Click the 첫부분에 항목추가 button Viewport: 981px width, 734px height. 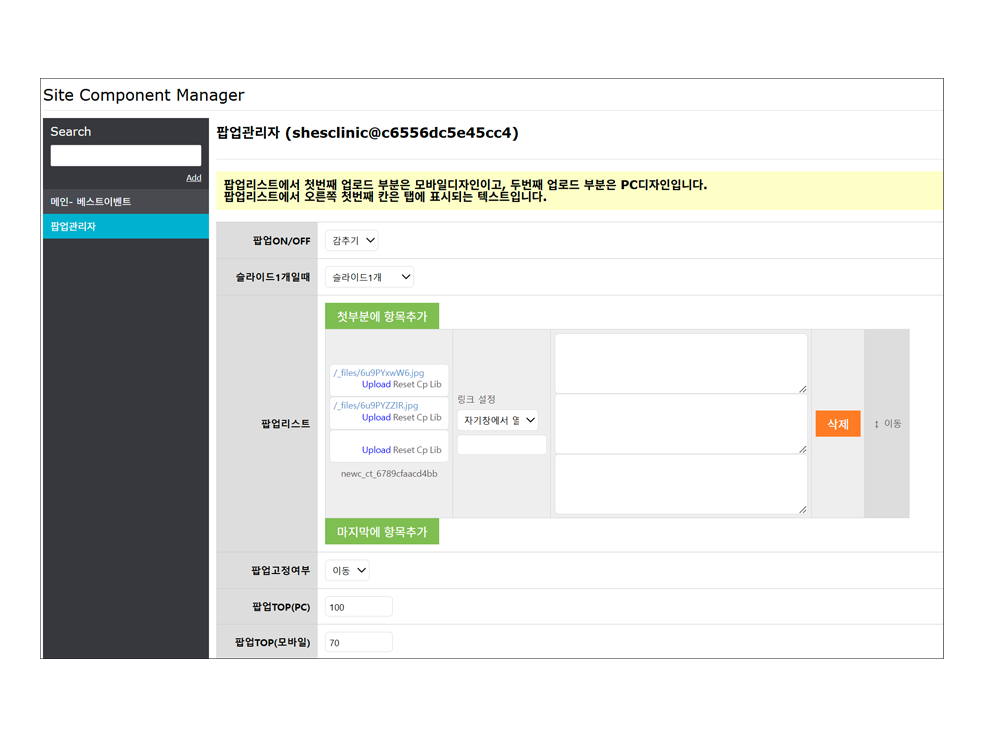pyautogui.click(x=382, y=317)
